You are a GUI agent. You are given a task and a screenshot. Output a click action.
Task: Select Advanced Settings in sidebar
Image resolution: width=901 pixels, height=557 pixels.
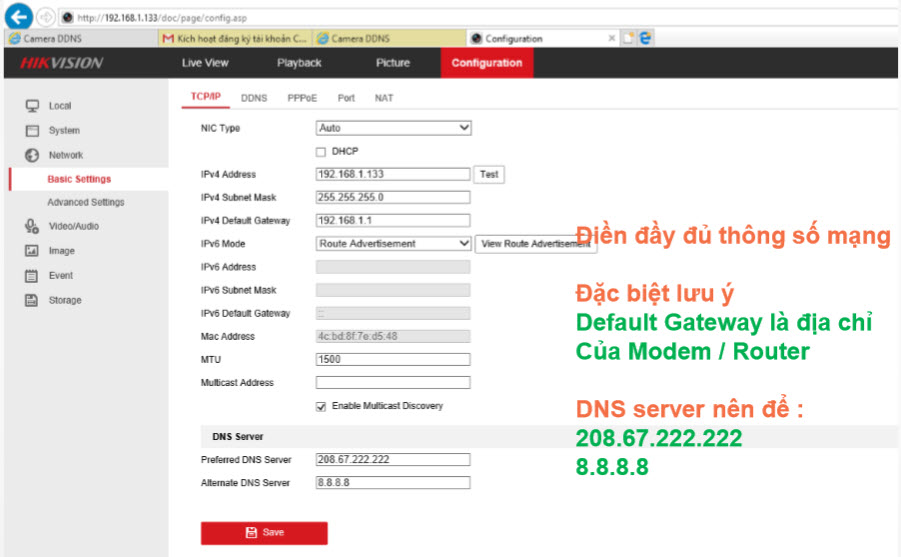(x=86, y=202)
